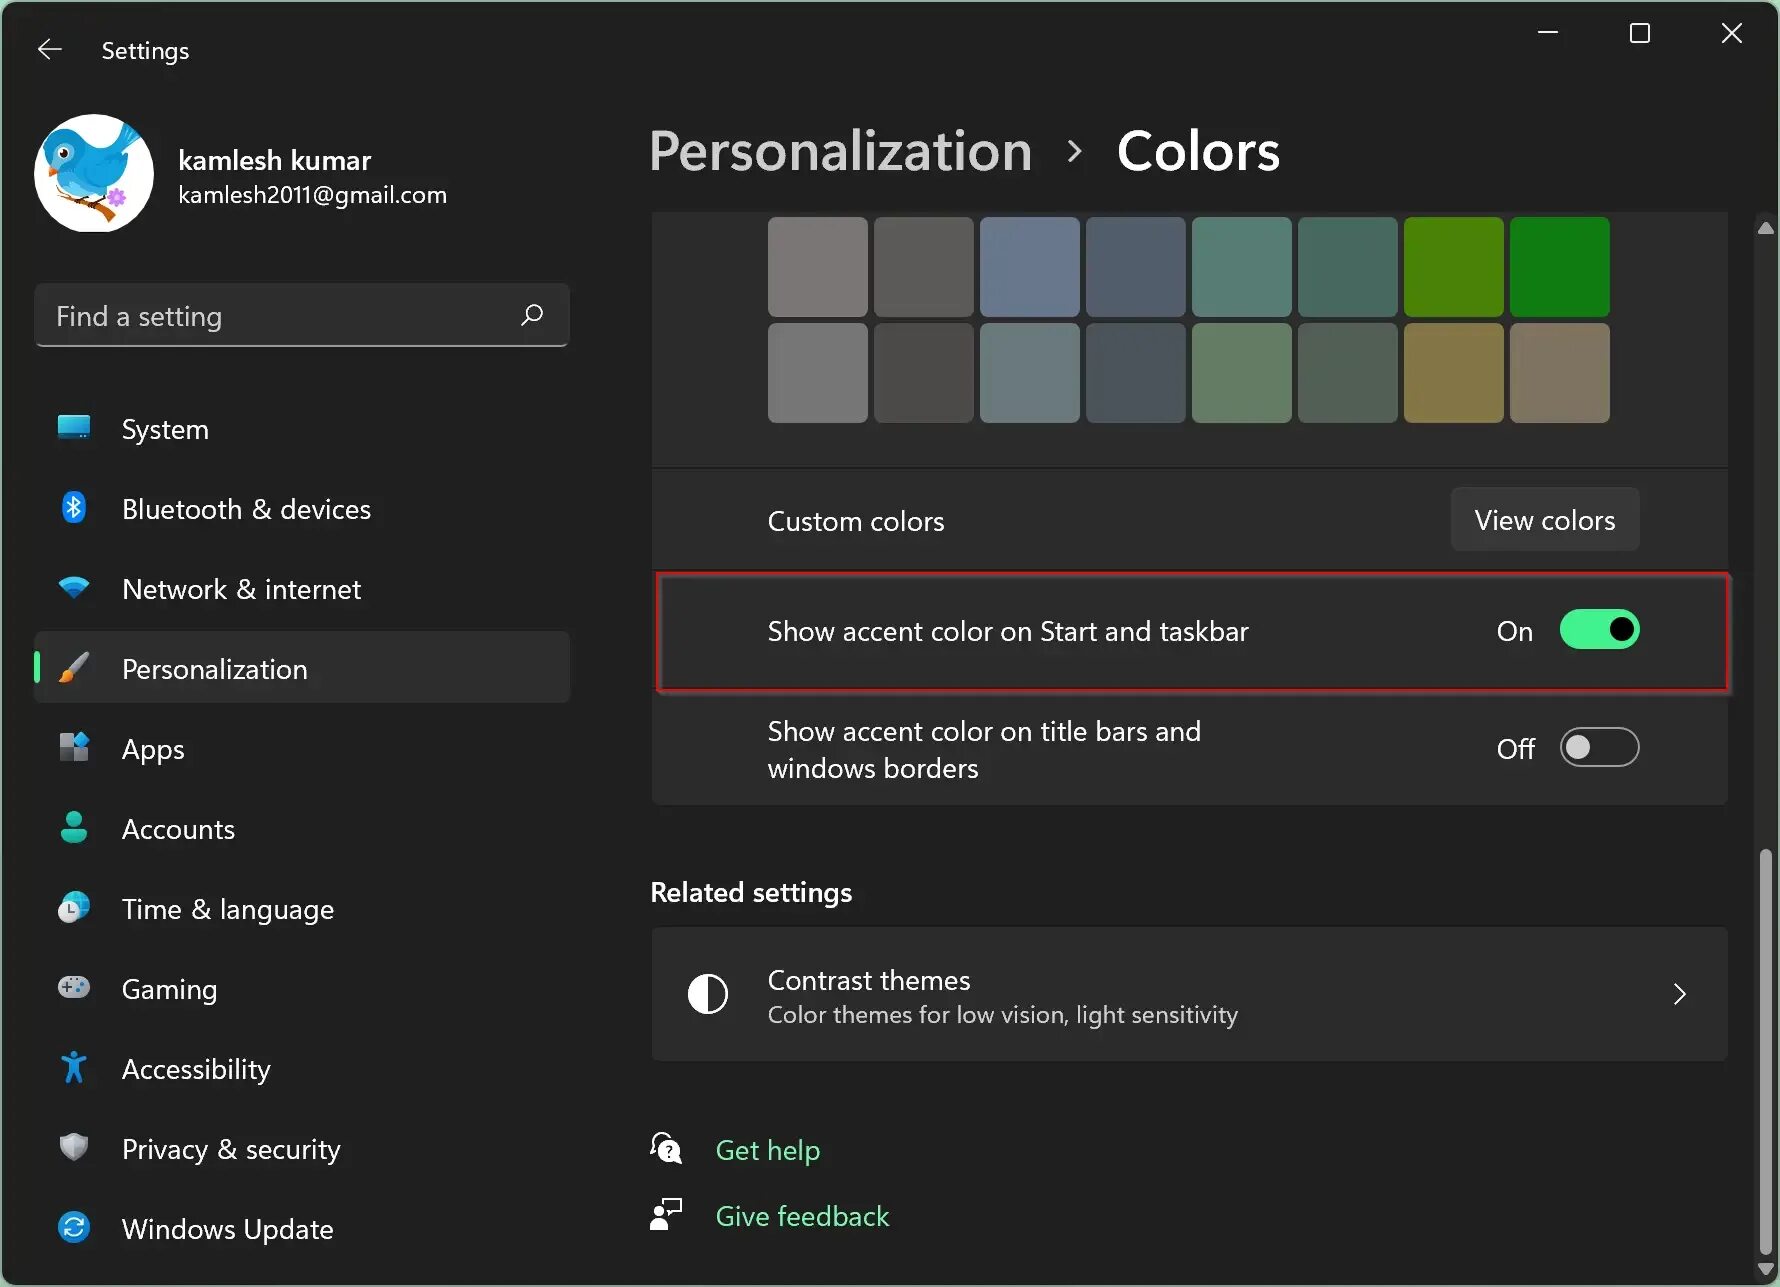
Task: Click the Windows Update sync icon
Action: click(74, 1228)
